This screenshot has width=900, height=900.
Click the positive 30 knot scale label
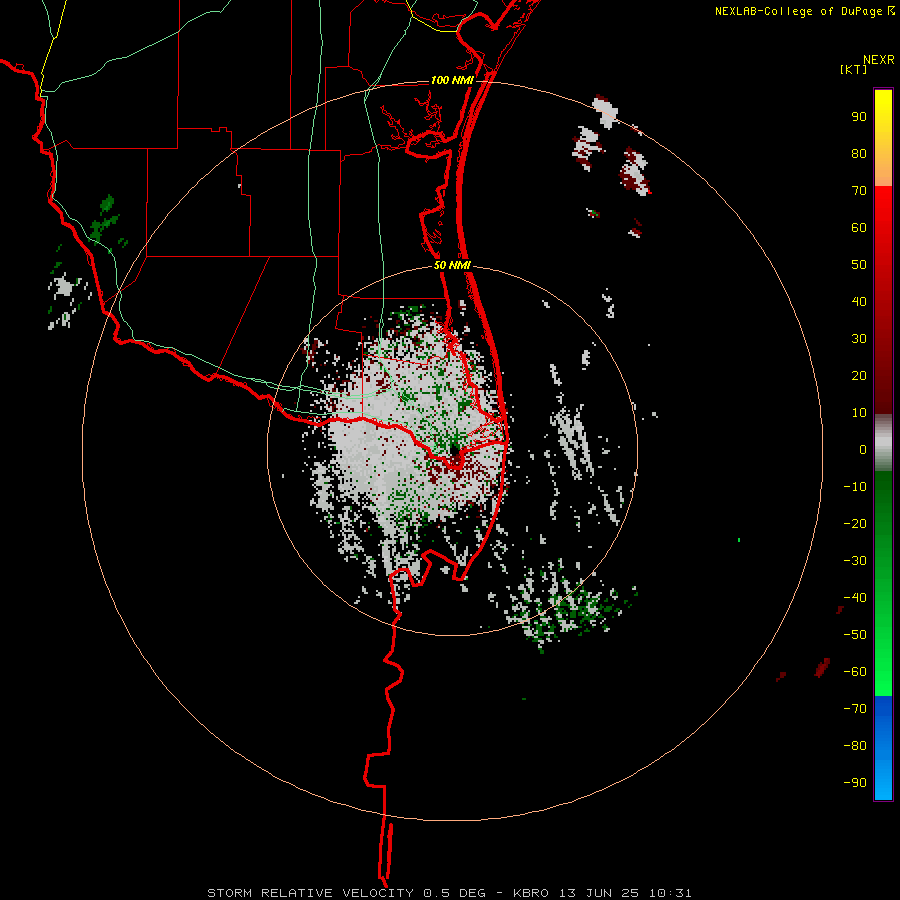(859, 339)
